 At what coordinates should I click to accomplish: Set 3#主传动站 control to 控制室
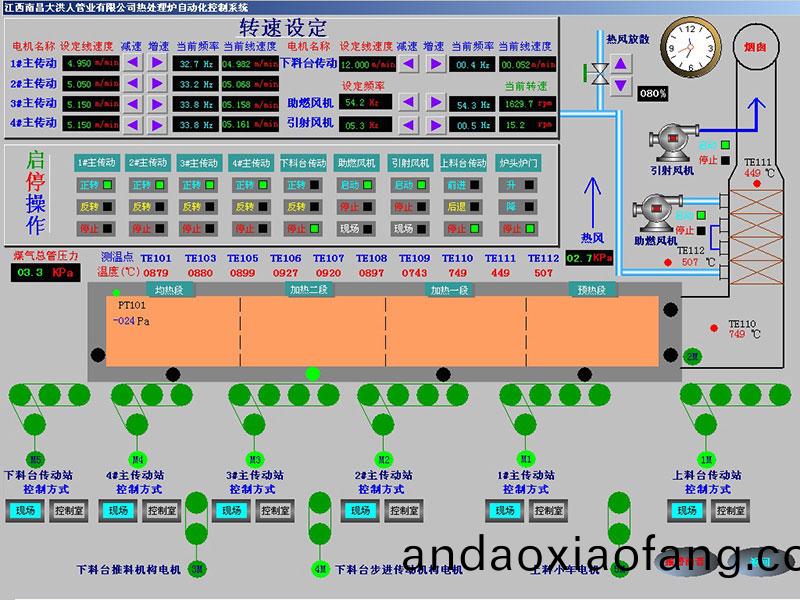click(275, 510)
